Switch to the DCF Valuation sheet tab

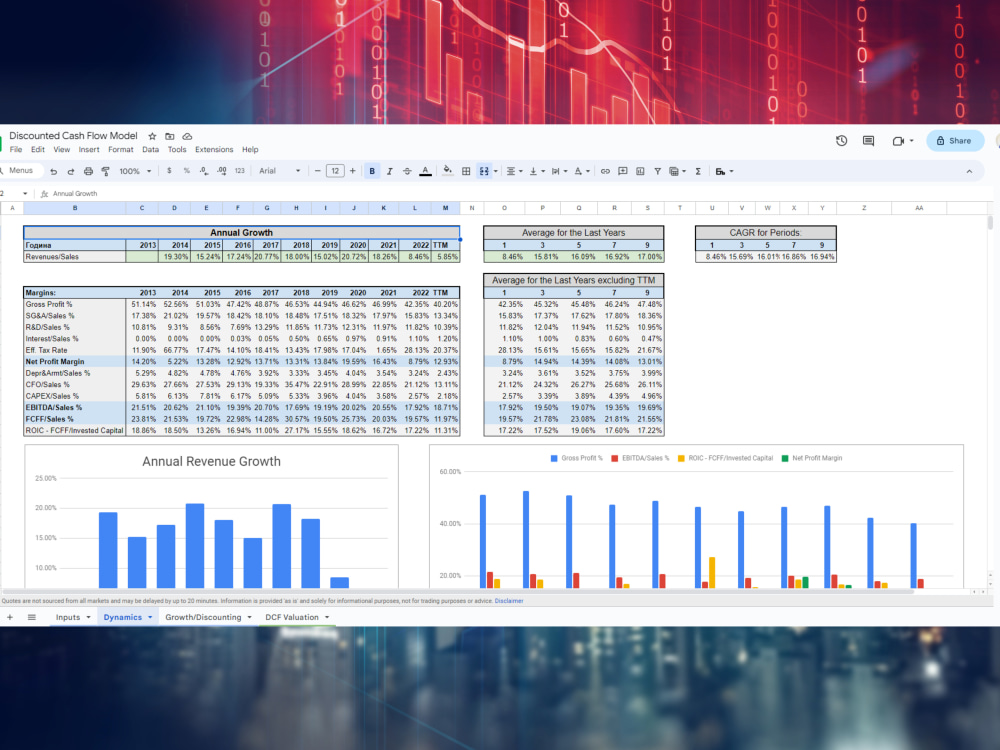coord(291,617)
